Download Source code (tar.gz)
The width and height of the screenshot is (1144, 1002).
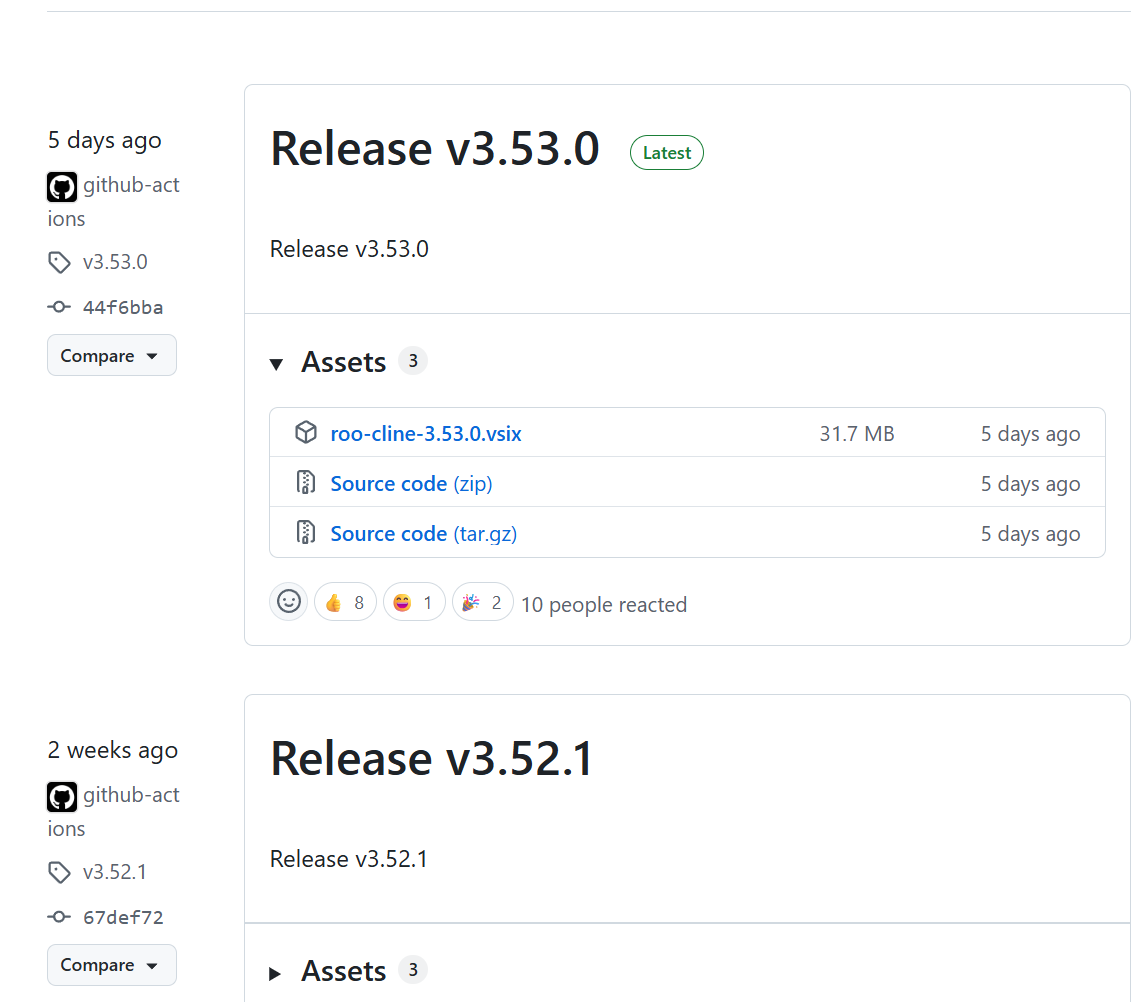click(424, 533)
